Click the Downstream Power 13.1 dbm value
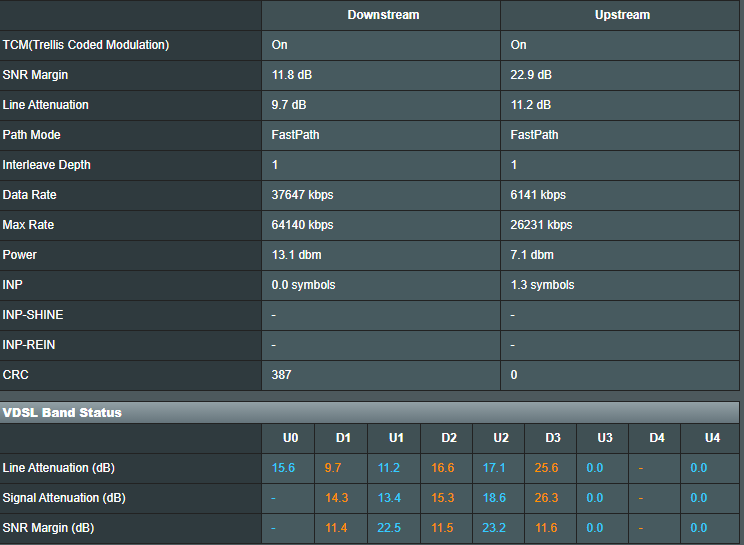The height and width of the screenshot is (545, 744). point(294,255)
